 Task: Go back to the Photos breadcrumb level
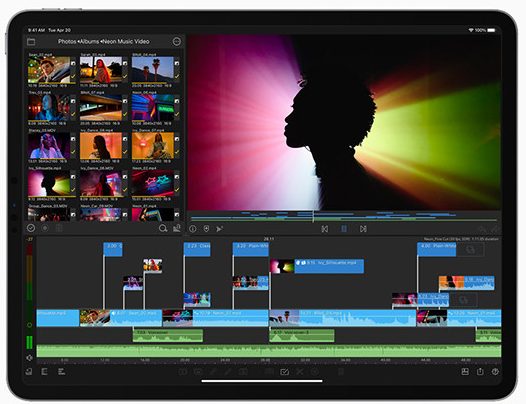(67, 42)
